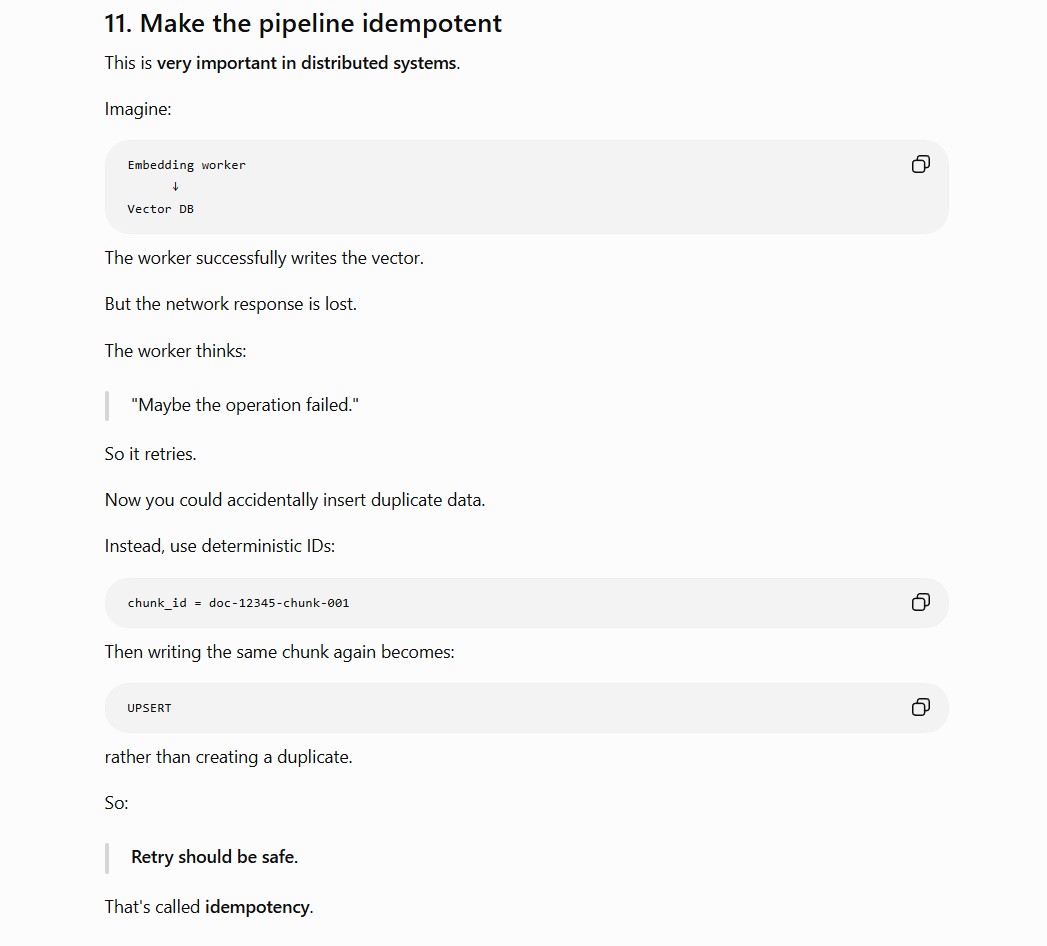Click the bold word 'idempotency'
Viewport: 1047px width, 946px height.
pos(257,907)
